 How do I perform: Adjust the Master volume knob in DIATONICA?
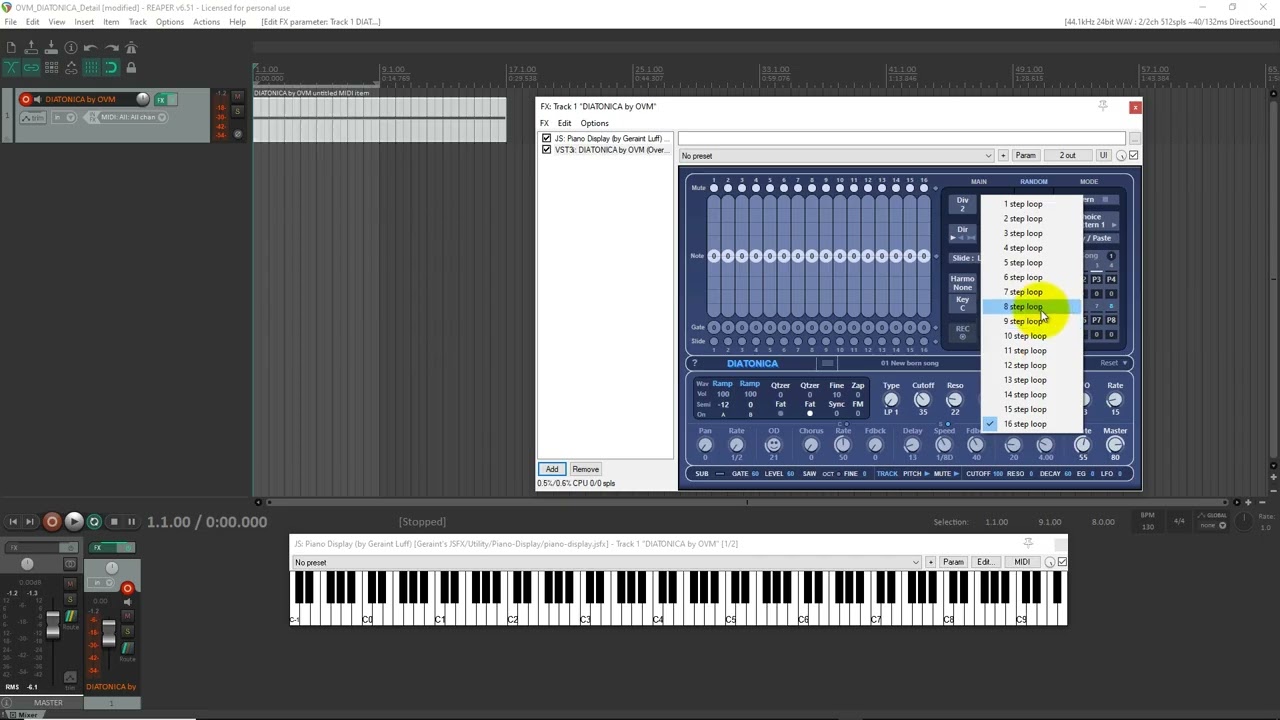(1115, 445)
